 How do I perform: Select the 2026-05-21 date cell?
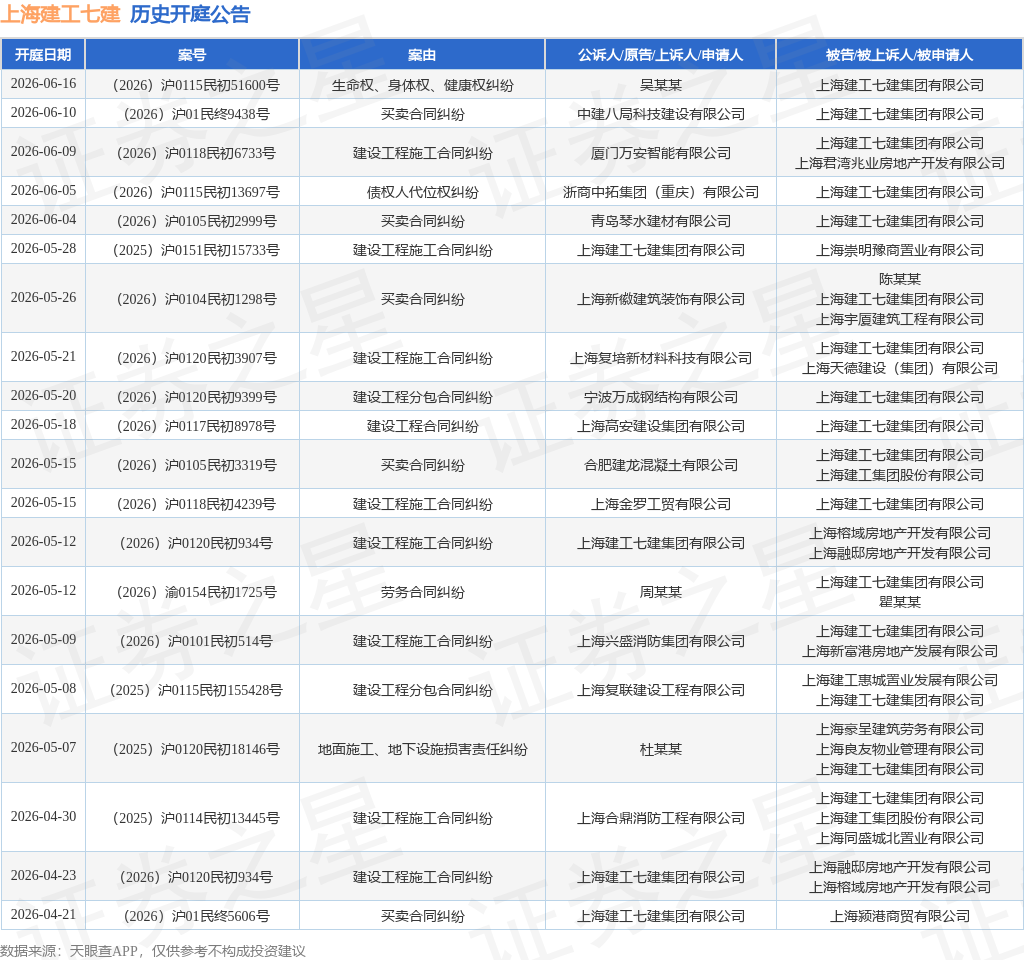43,357
